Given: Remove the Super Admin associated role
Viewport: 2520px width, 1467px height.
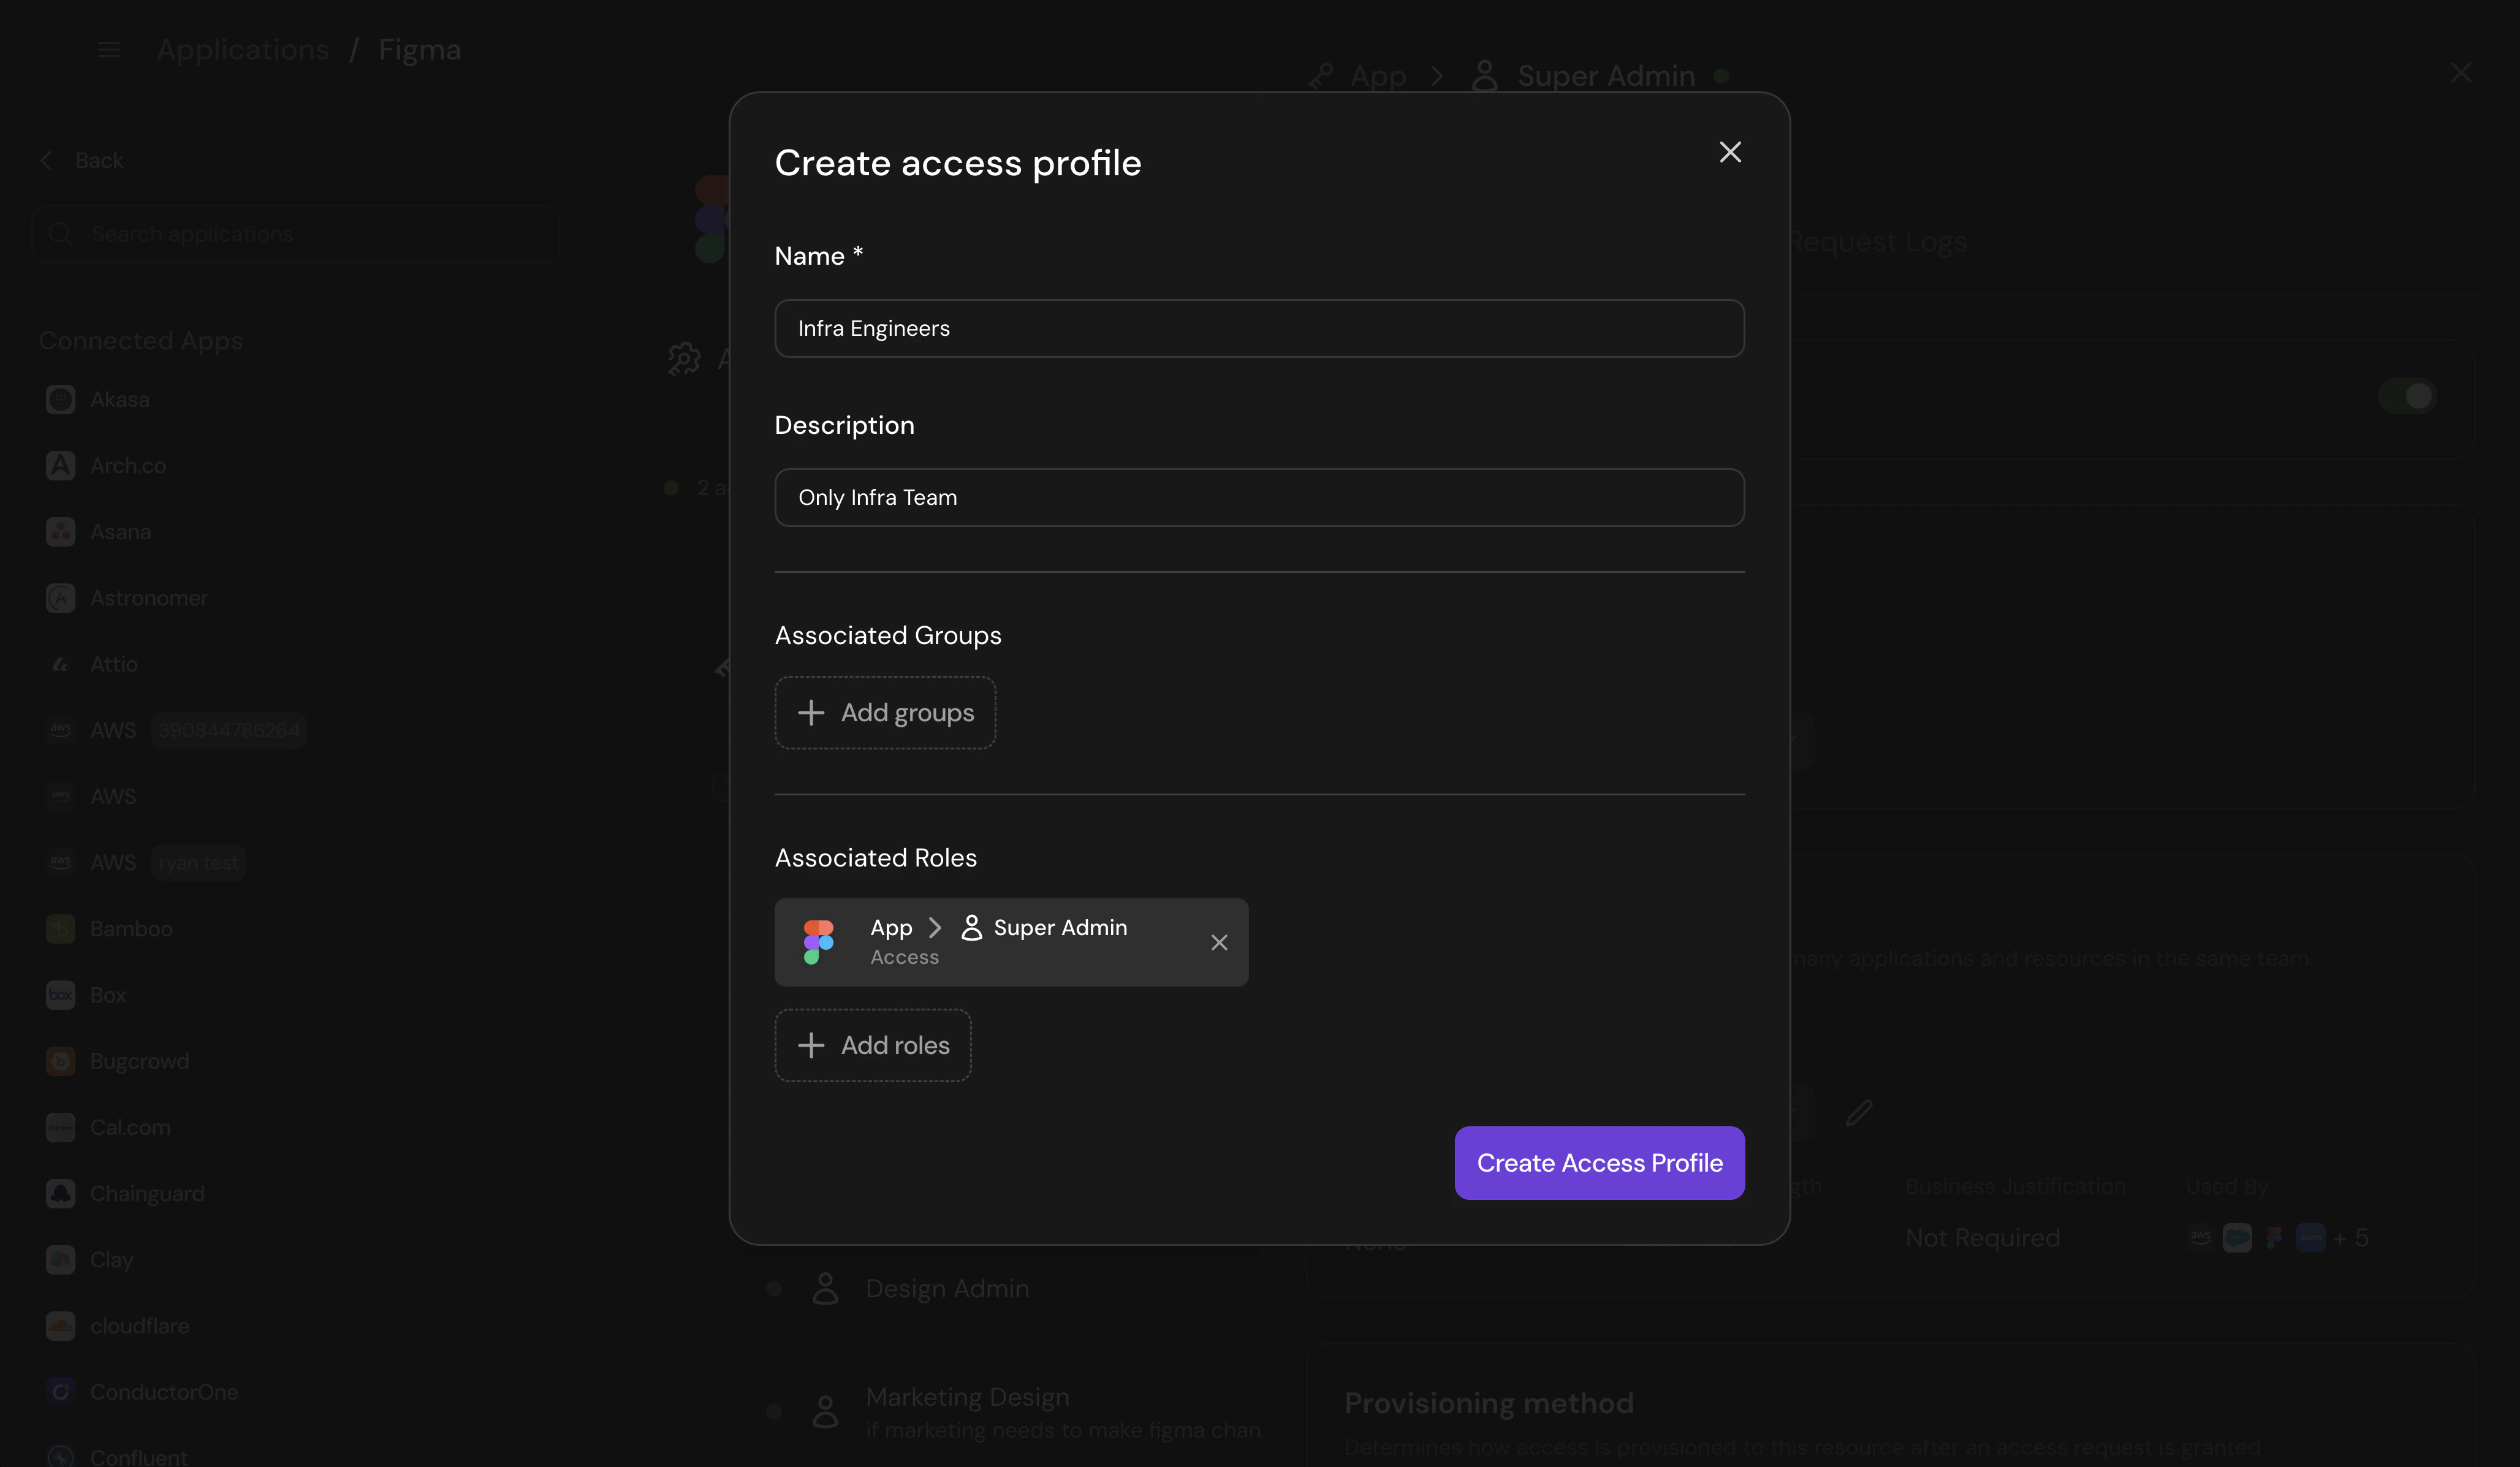Looking at the screenshot, I should click(1219, 942).
